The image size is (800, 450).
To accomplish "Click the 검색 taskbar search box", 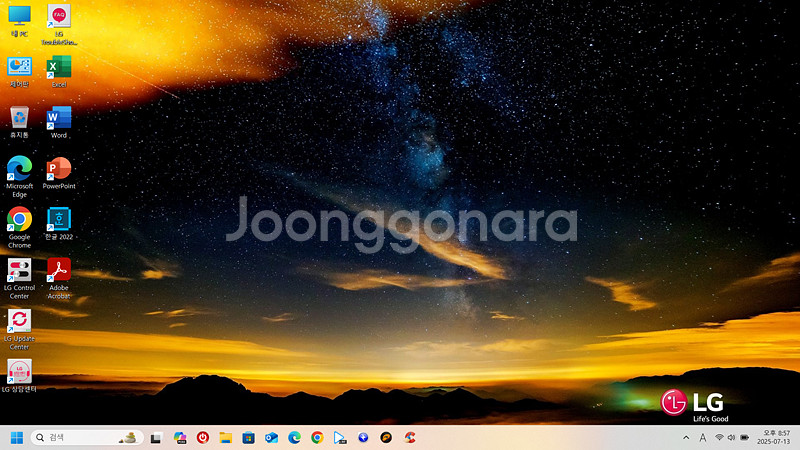I will point(87,438).
